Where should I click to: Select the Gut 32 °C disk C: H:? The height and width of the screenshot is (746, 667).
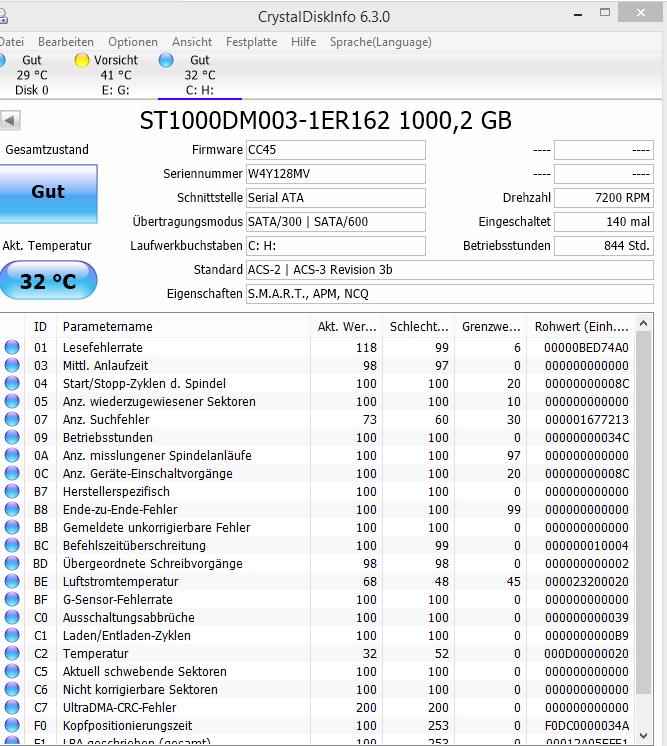200,75
